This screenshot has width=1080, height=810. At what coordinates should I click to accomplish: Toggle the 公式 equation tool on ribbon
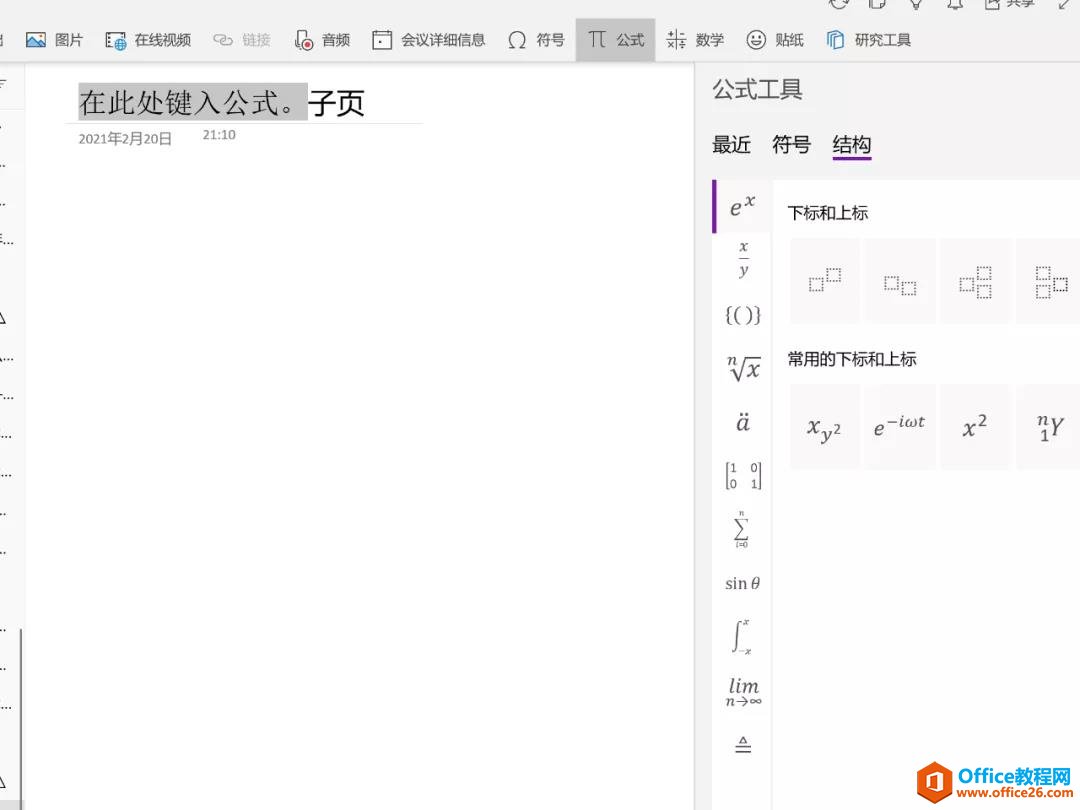[615, 39]
